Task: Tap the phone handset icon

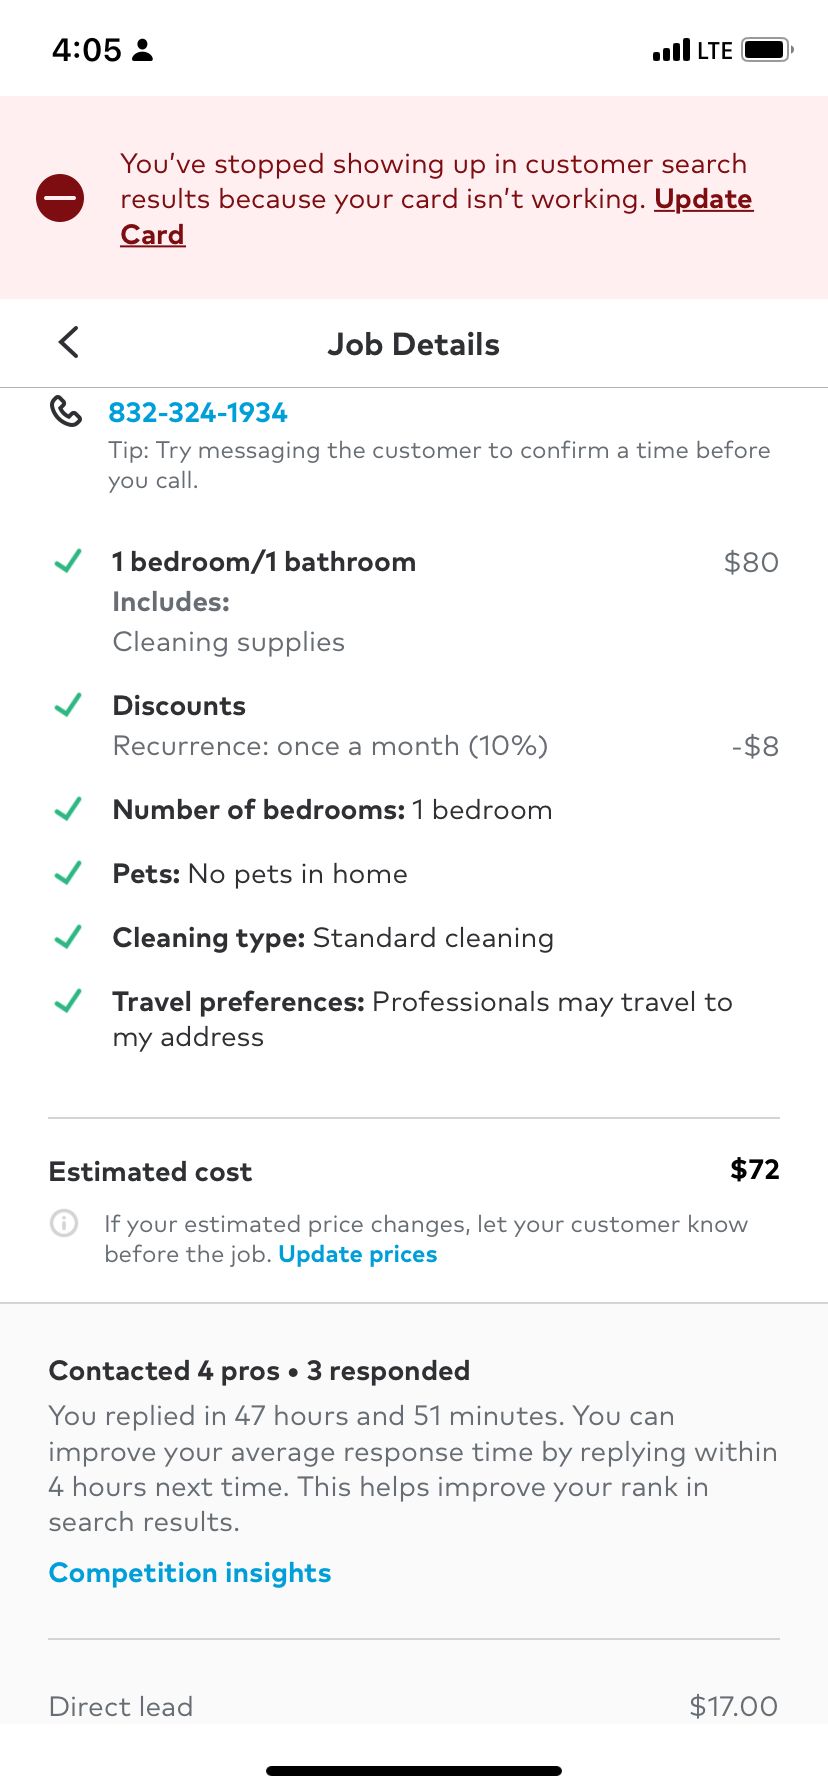Action: [x=66, y=411]
